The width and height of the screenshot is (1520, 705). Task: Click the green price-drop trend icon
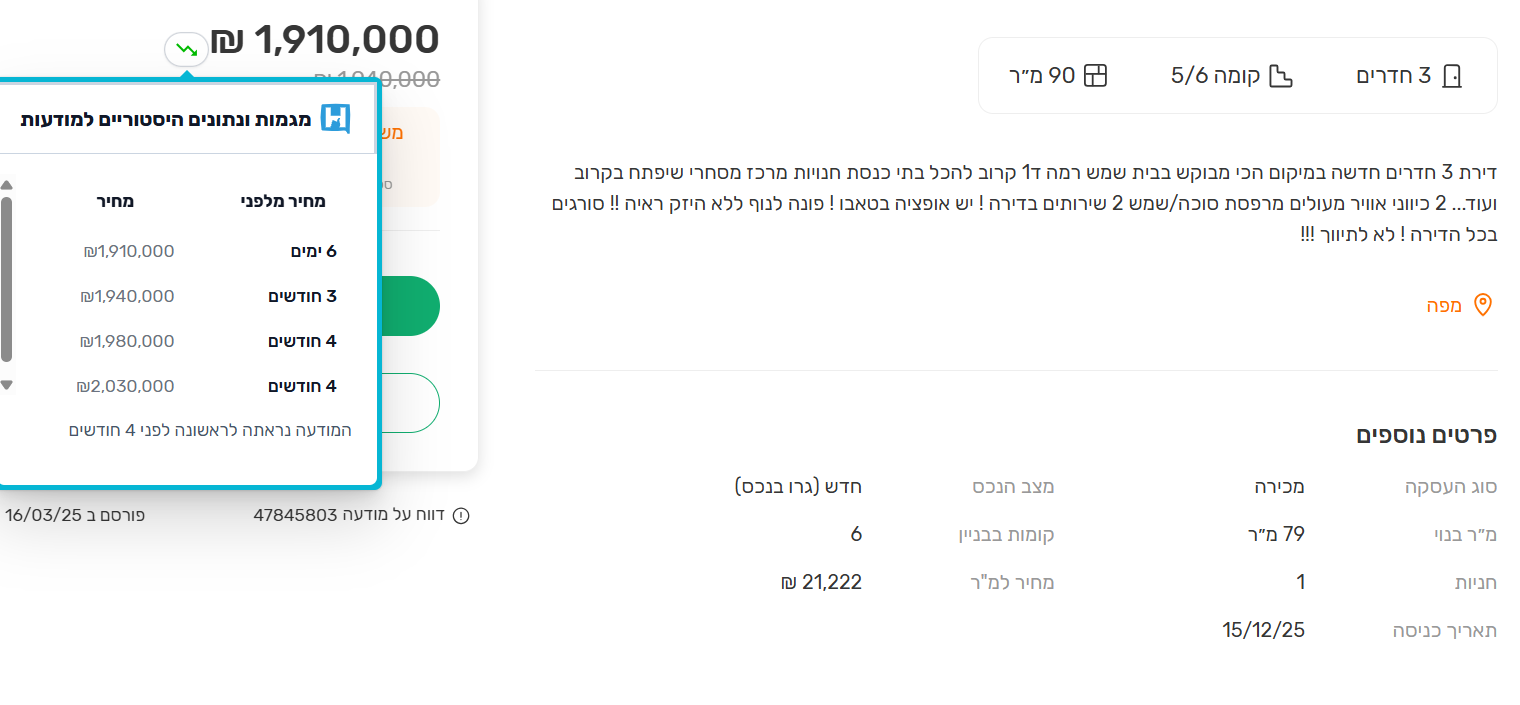tap(187, 49)
